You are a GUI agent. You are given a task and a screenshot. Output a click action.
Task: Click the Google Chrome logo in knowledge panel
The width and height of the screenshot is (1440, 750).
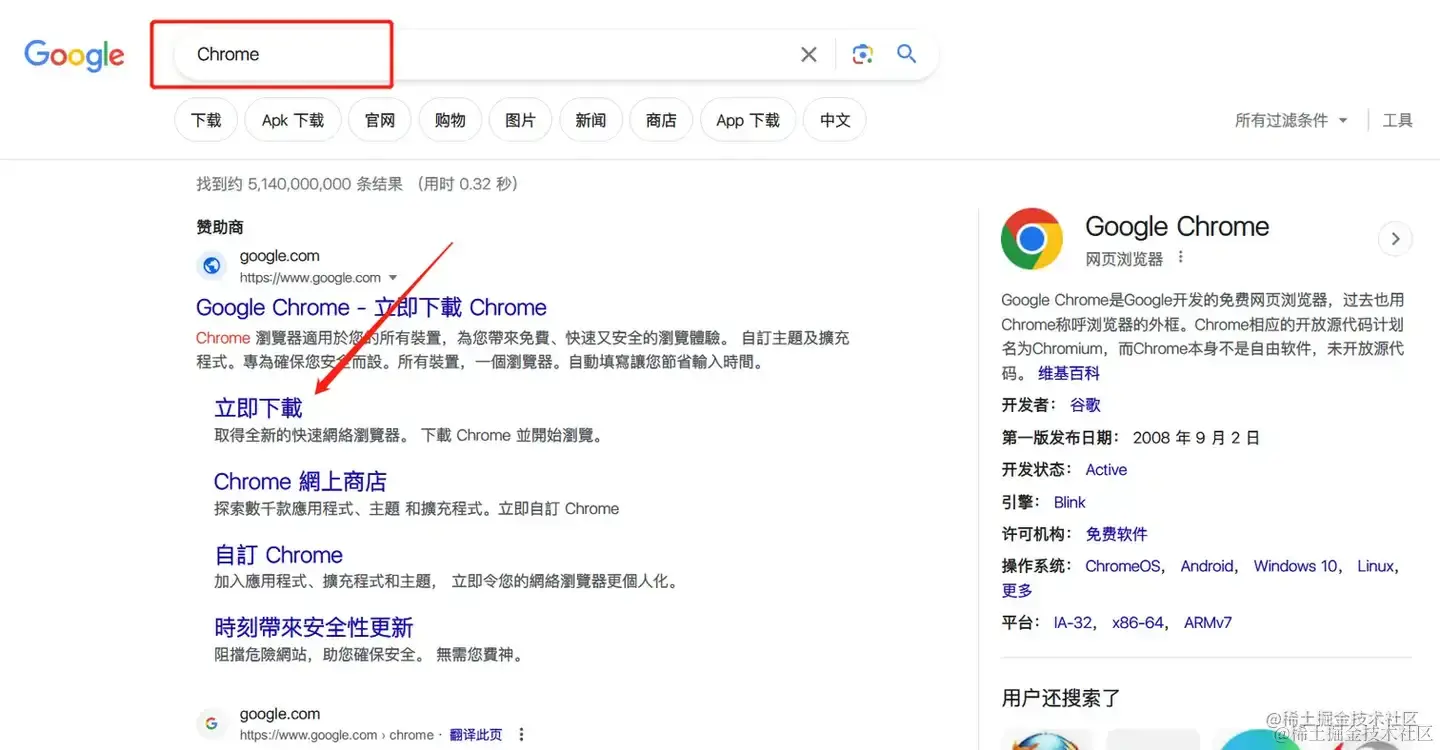pos(1032,239)
